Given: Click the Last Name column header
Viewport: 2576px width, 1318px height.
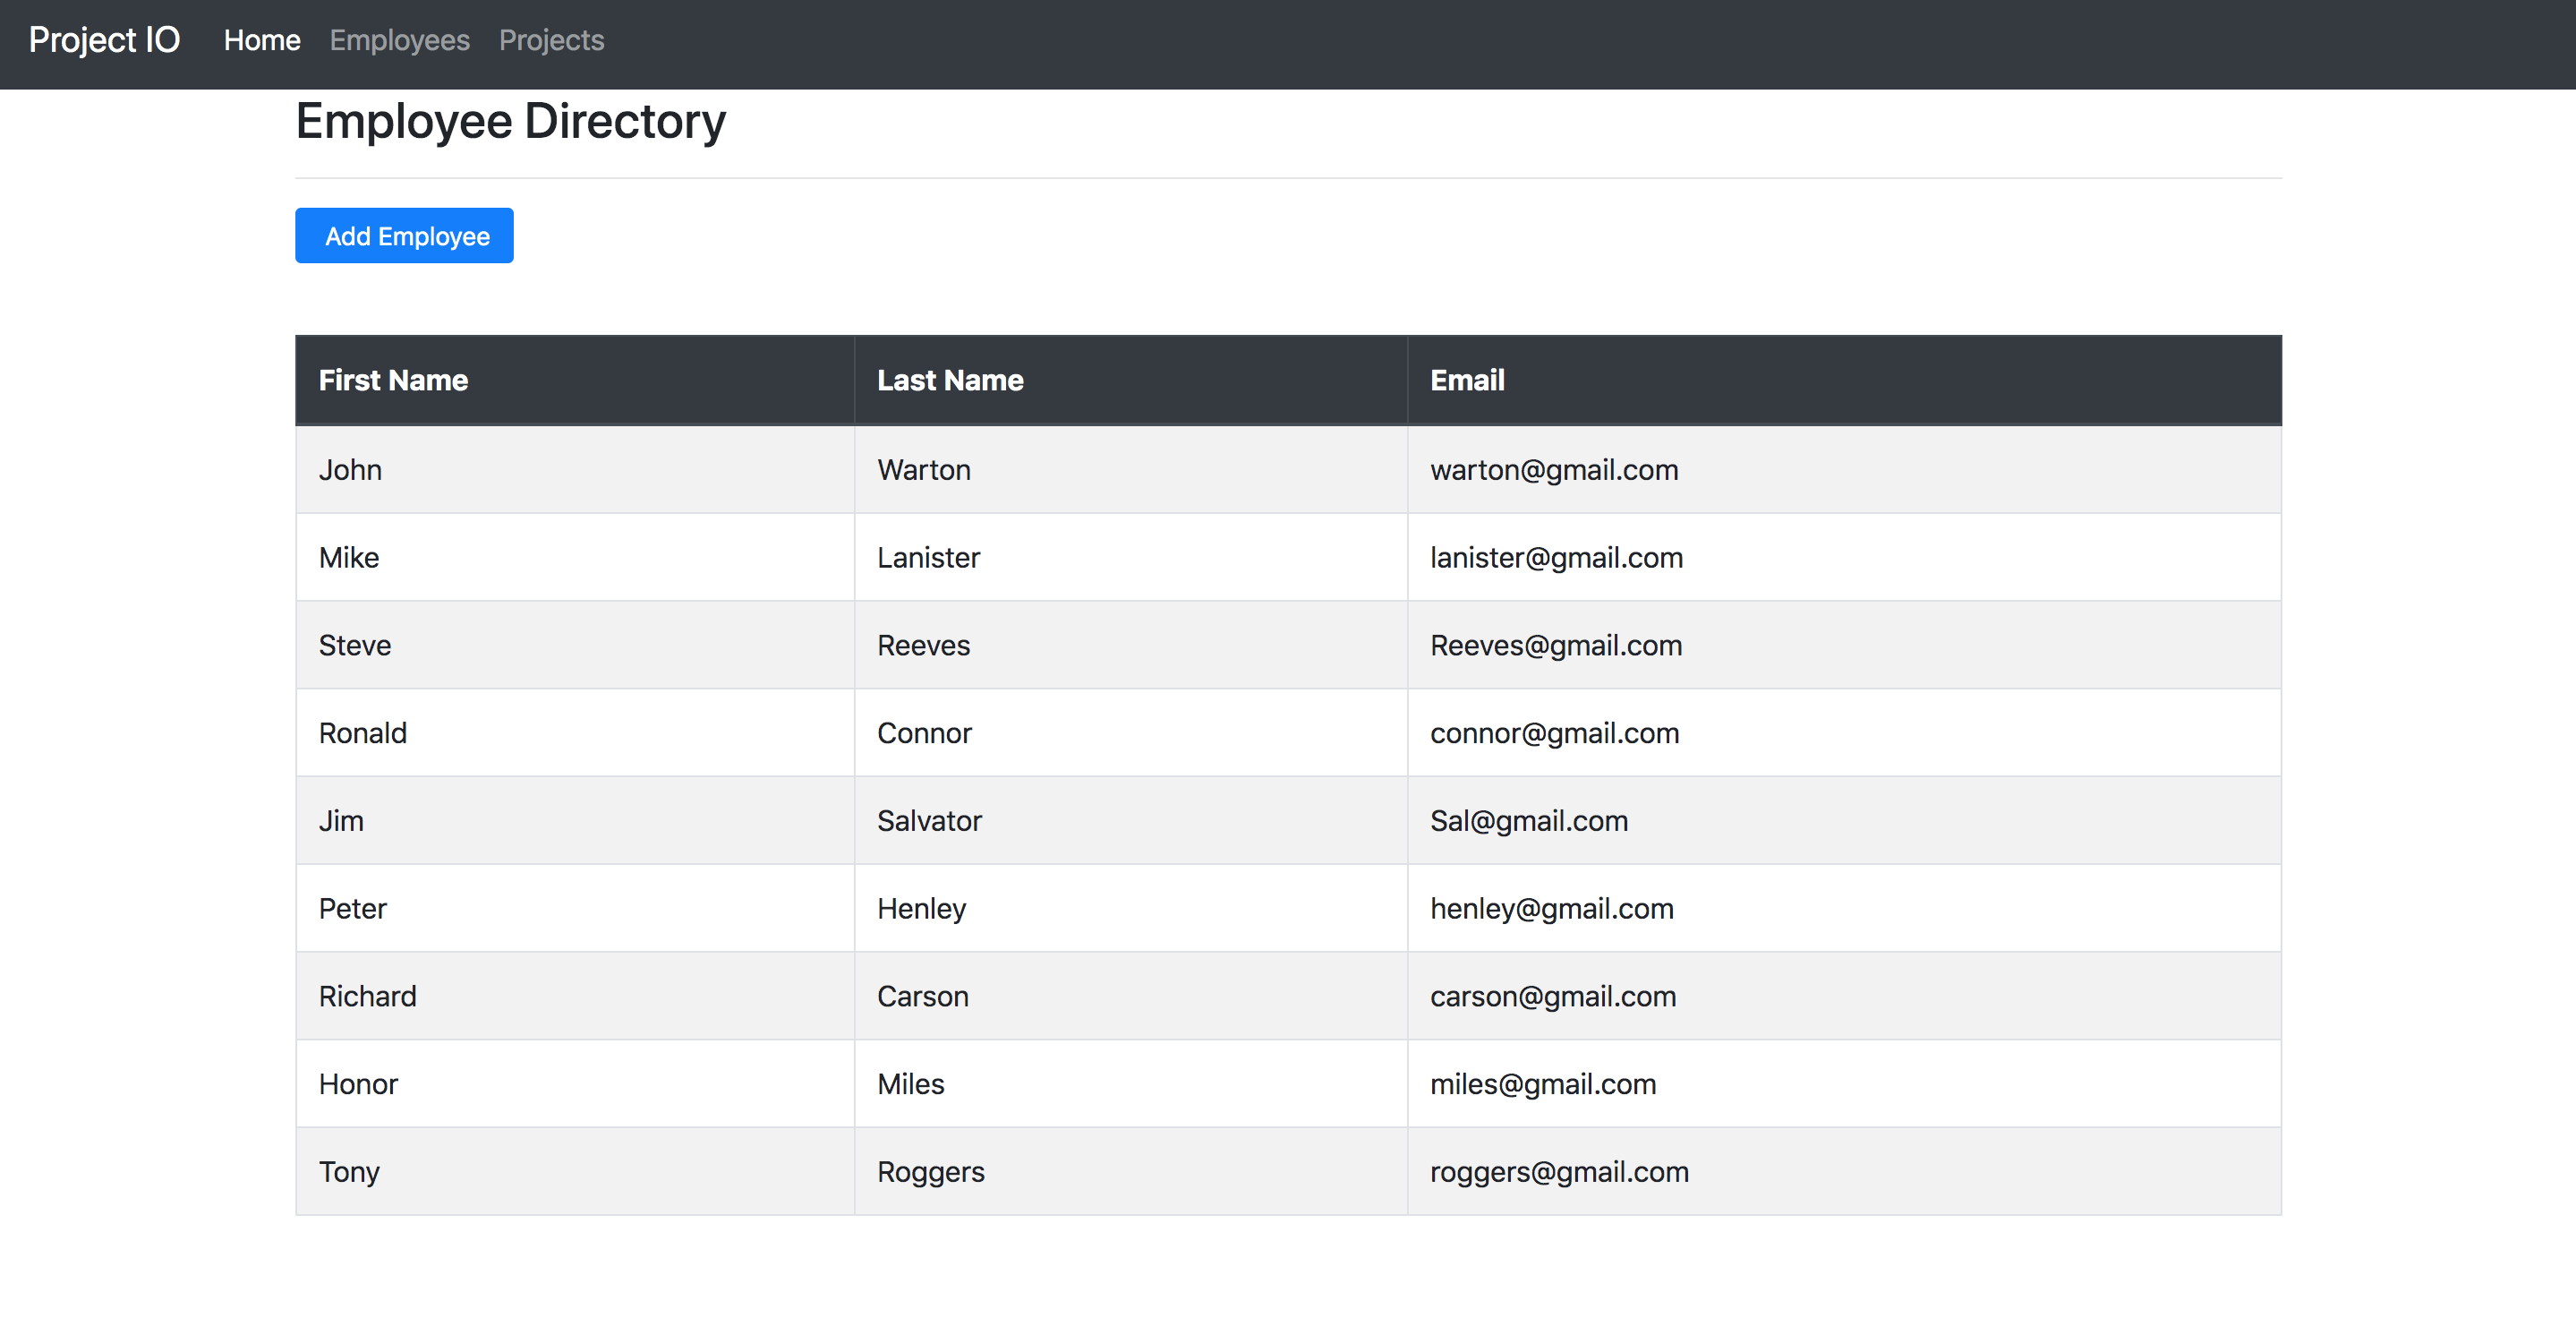Looking at the screenshot, I should coord(950,380).
